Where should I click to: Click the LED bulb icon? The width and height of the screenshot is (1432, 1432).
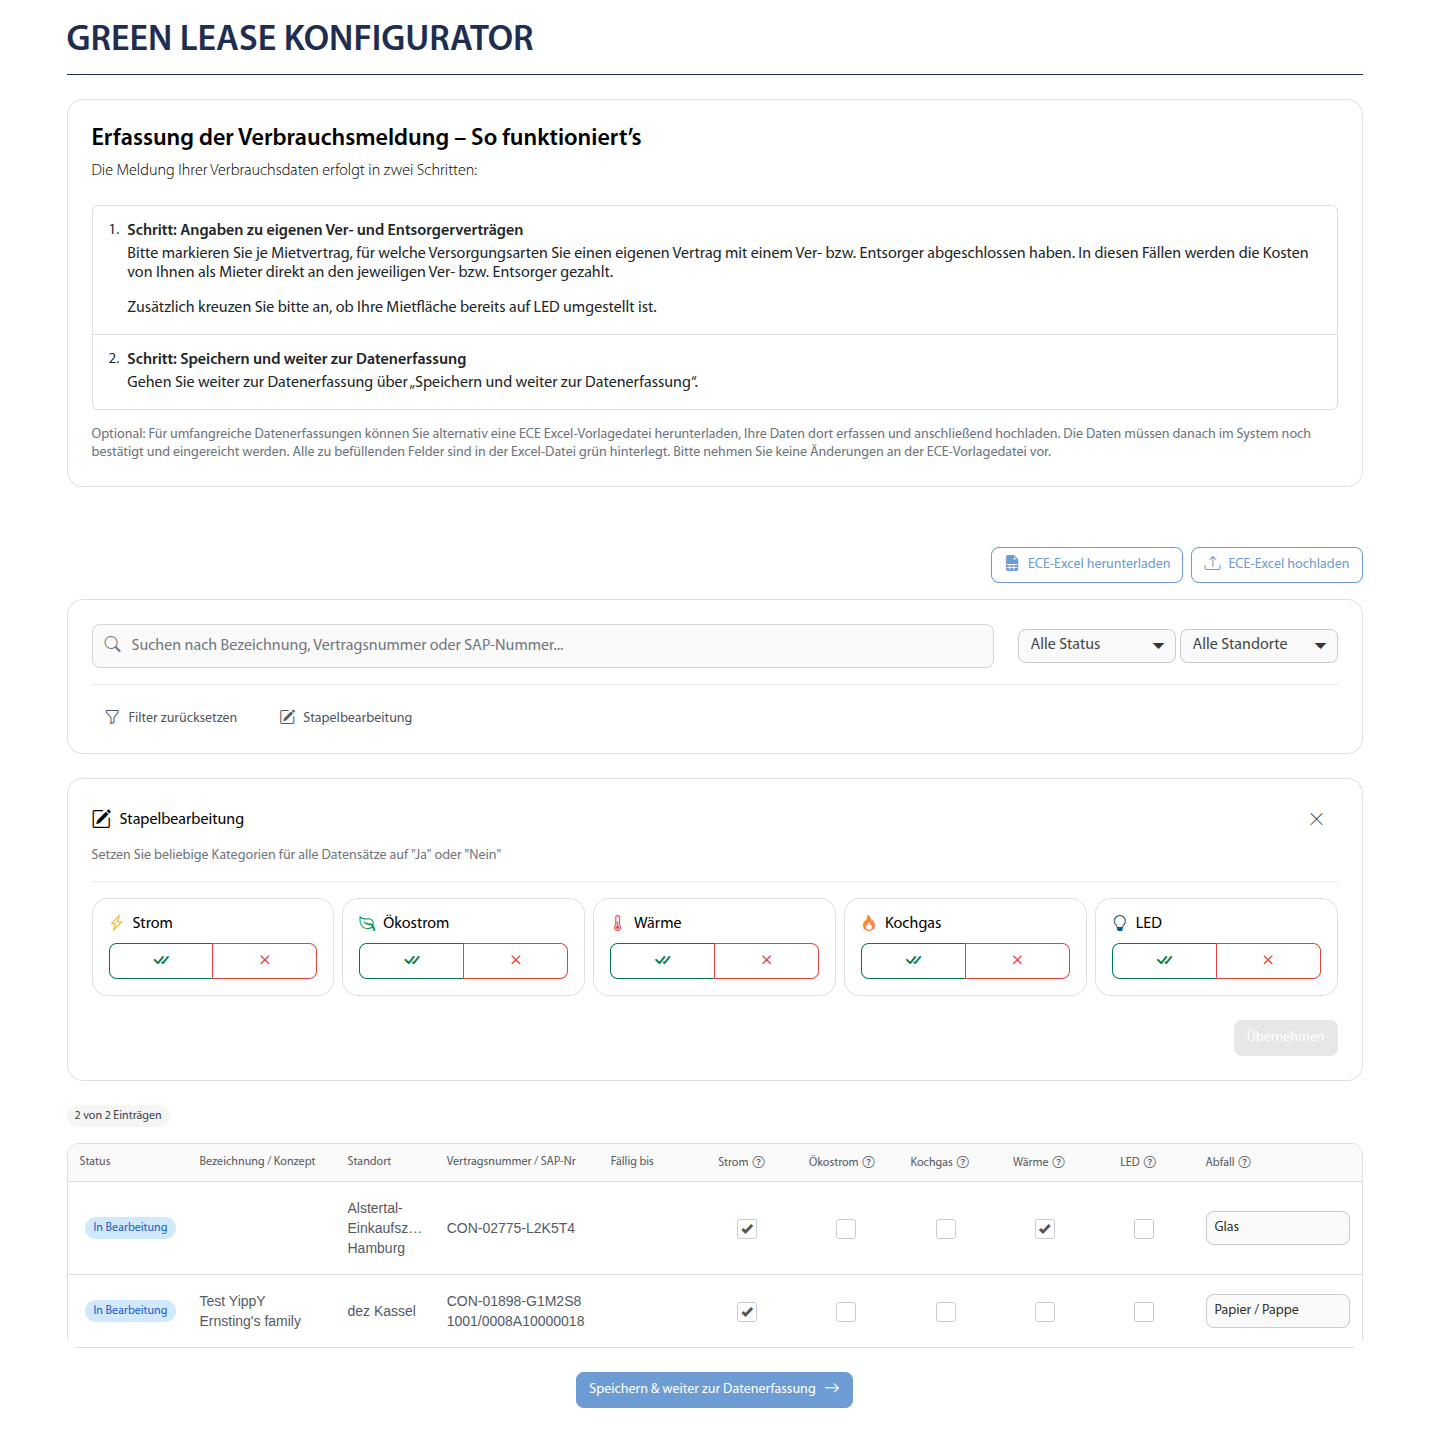pyautogui.click(x=1119, y=922)
